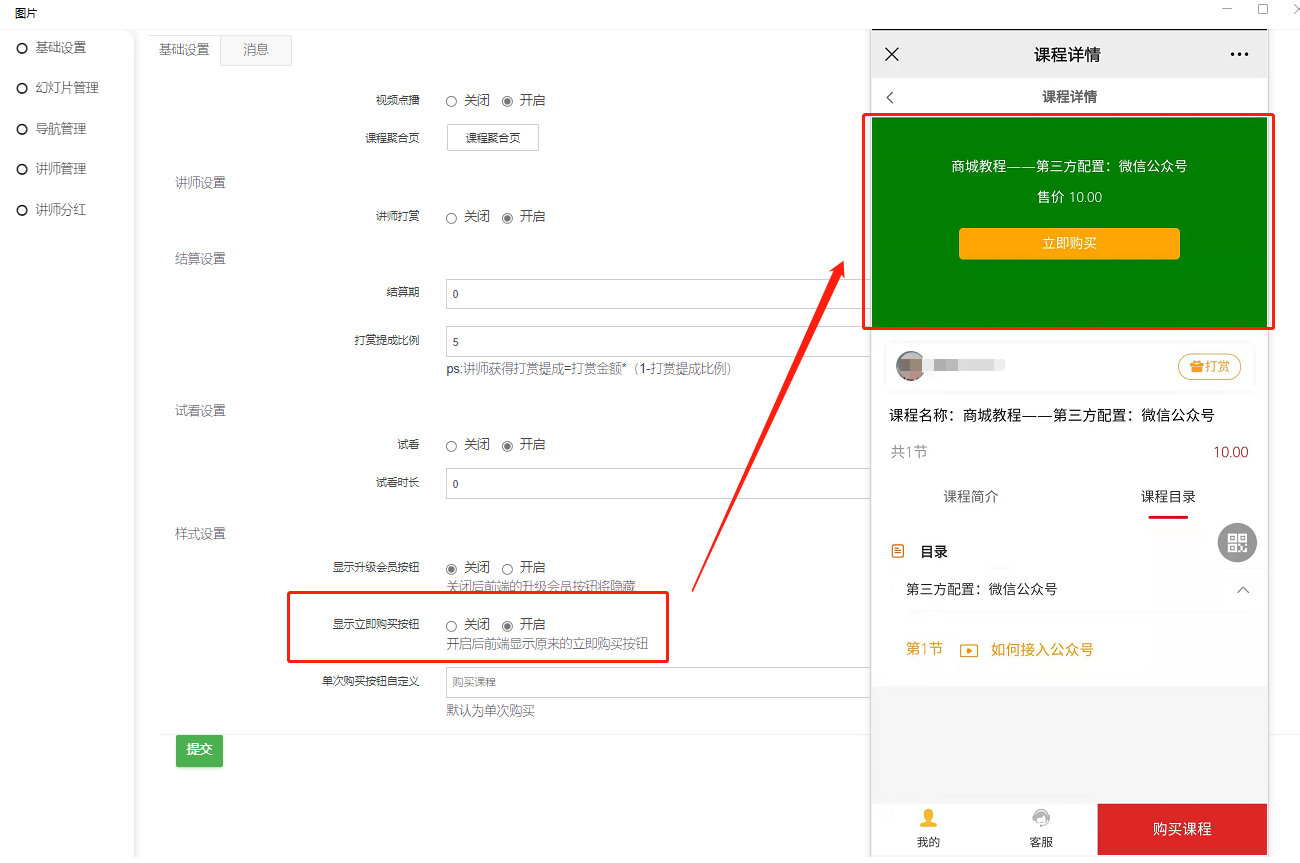Collapse the 第三方配置：微信公众号 chapter

pyautogui.click(x=1242, y=590)
